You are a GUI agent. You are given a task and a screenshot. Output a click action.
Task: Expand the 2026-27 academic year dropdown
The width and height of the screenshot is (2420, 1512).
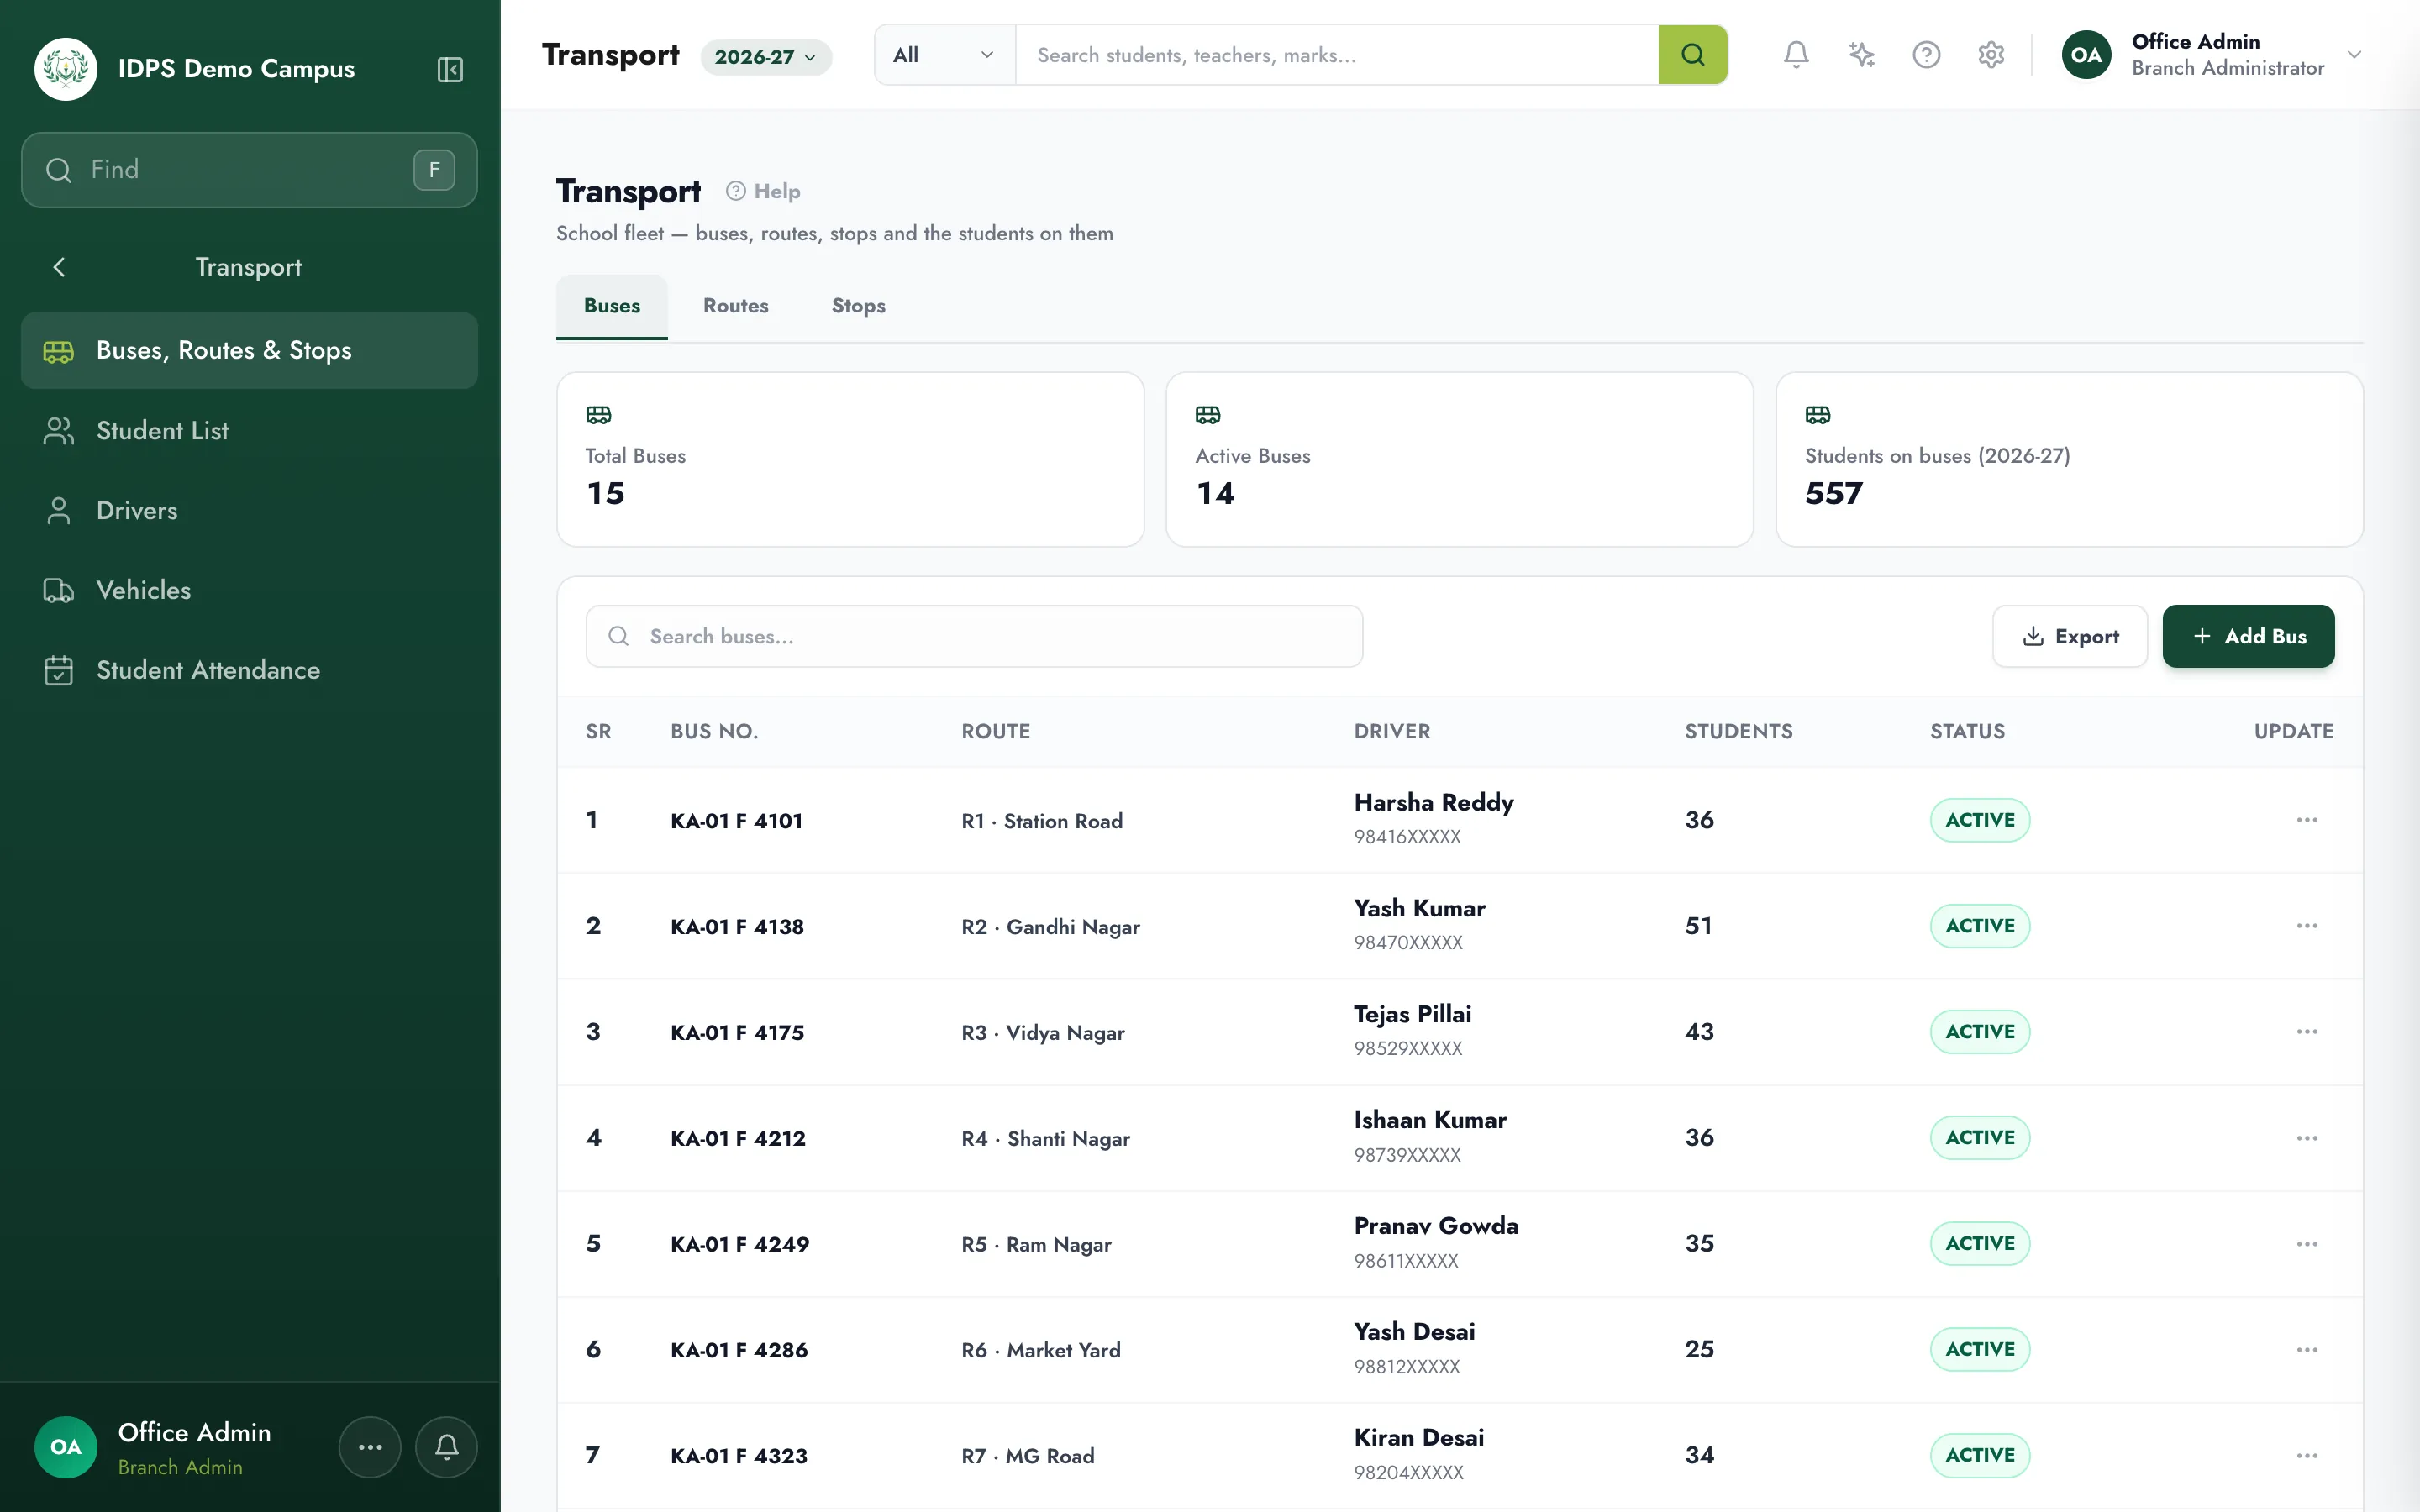[766, 57]
